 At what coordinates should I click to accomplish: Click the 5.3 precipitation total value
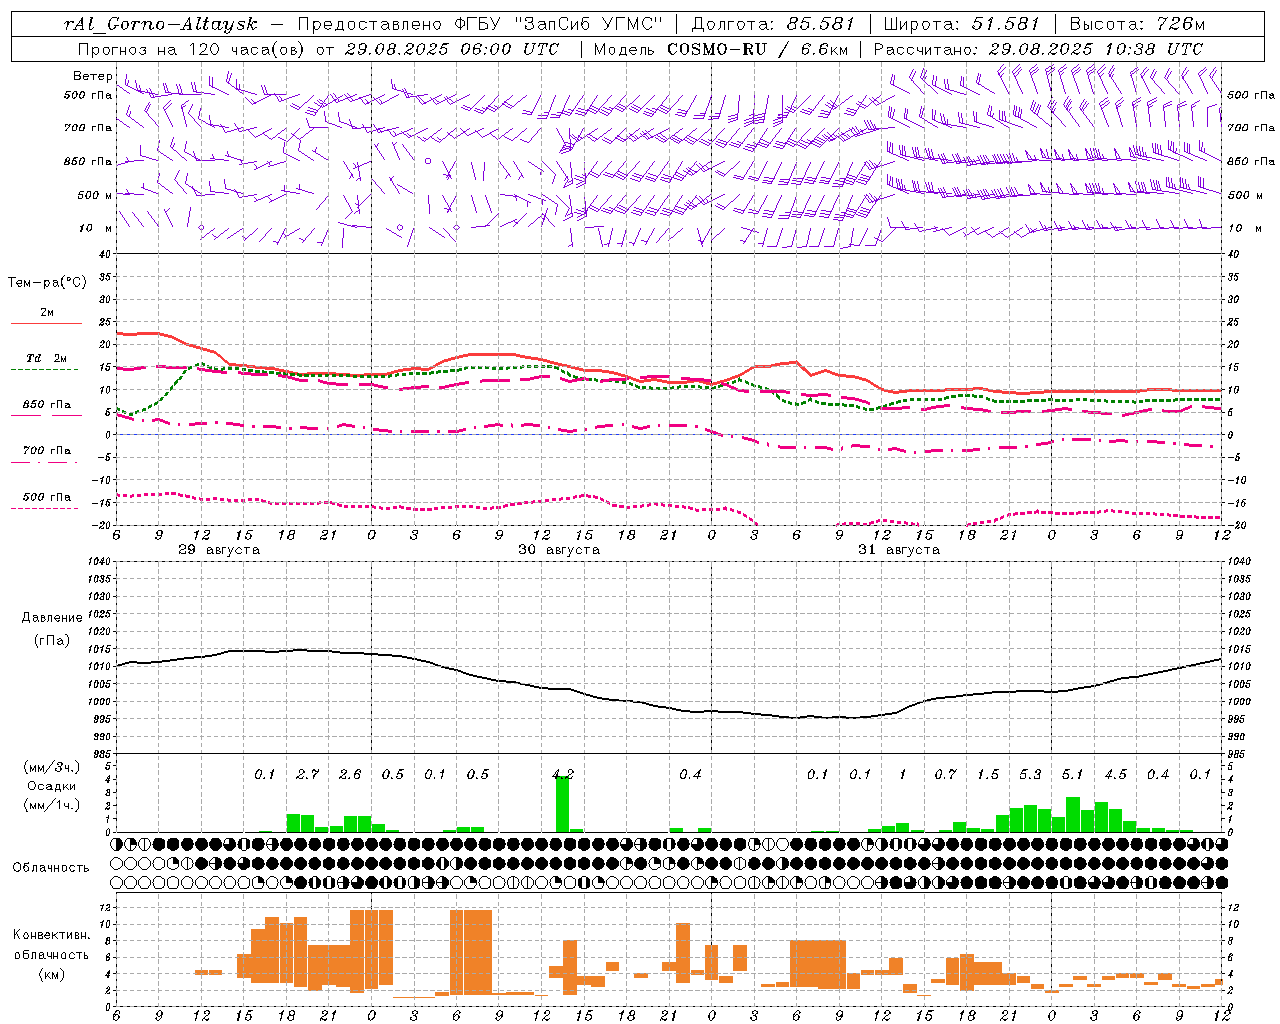(1030, 774)
